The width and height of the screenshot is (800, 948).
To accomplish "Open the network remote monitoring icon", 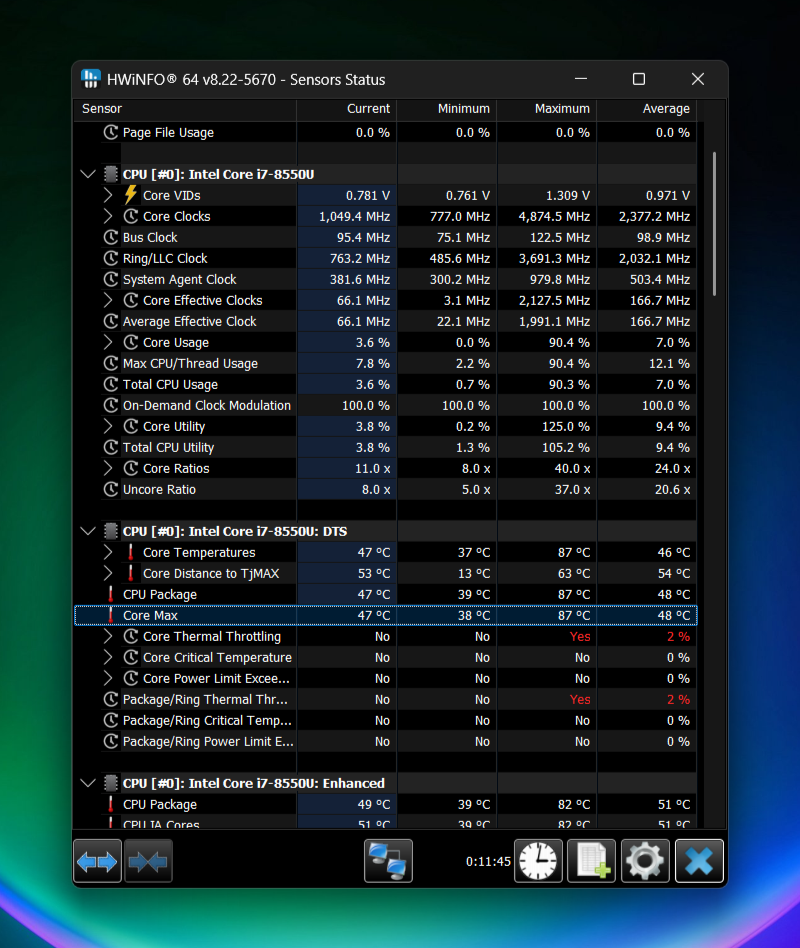I will coord(388,861).
